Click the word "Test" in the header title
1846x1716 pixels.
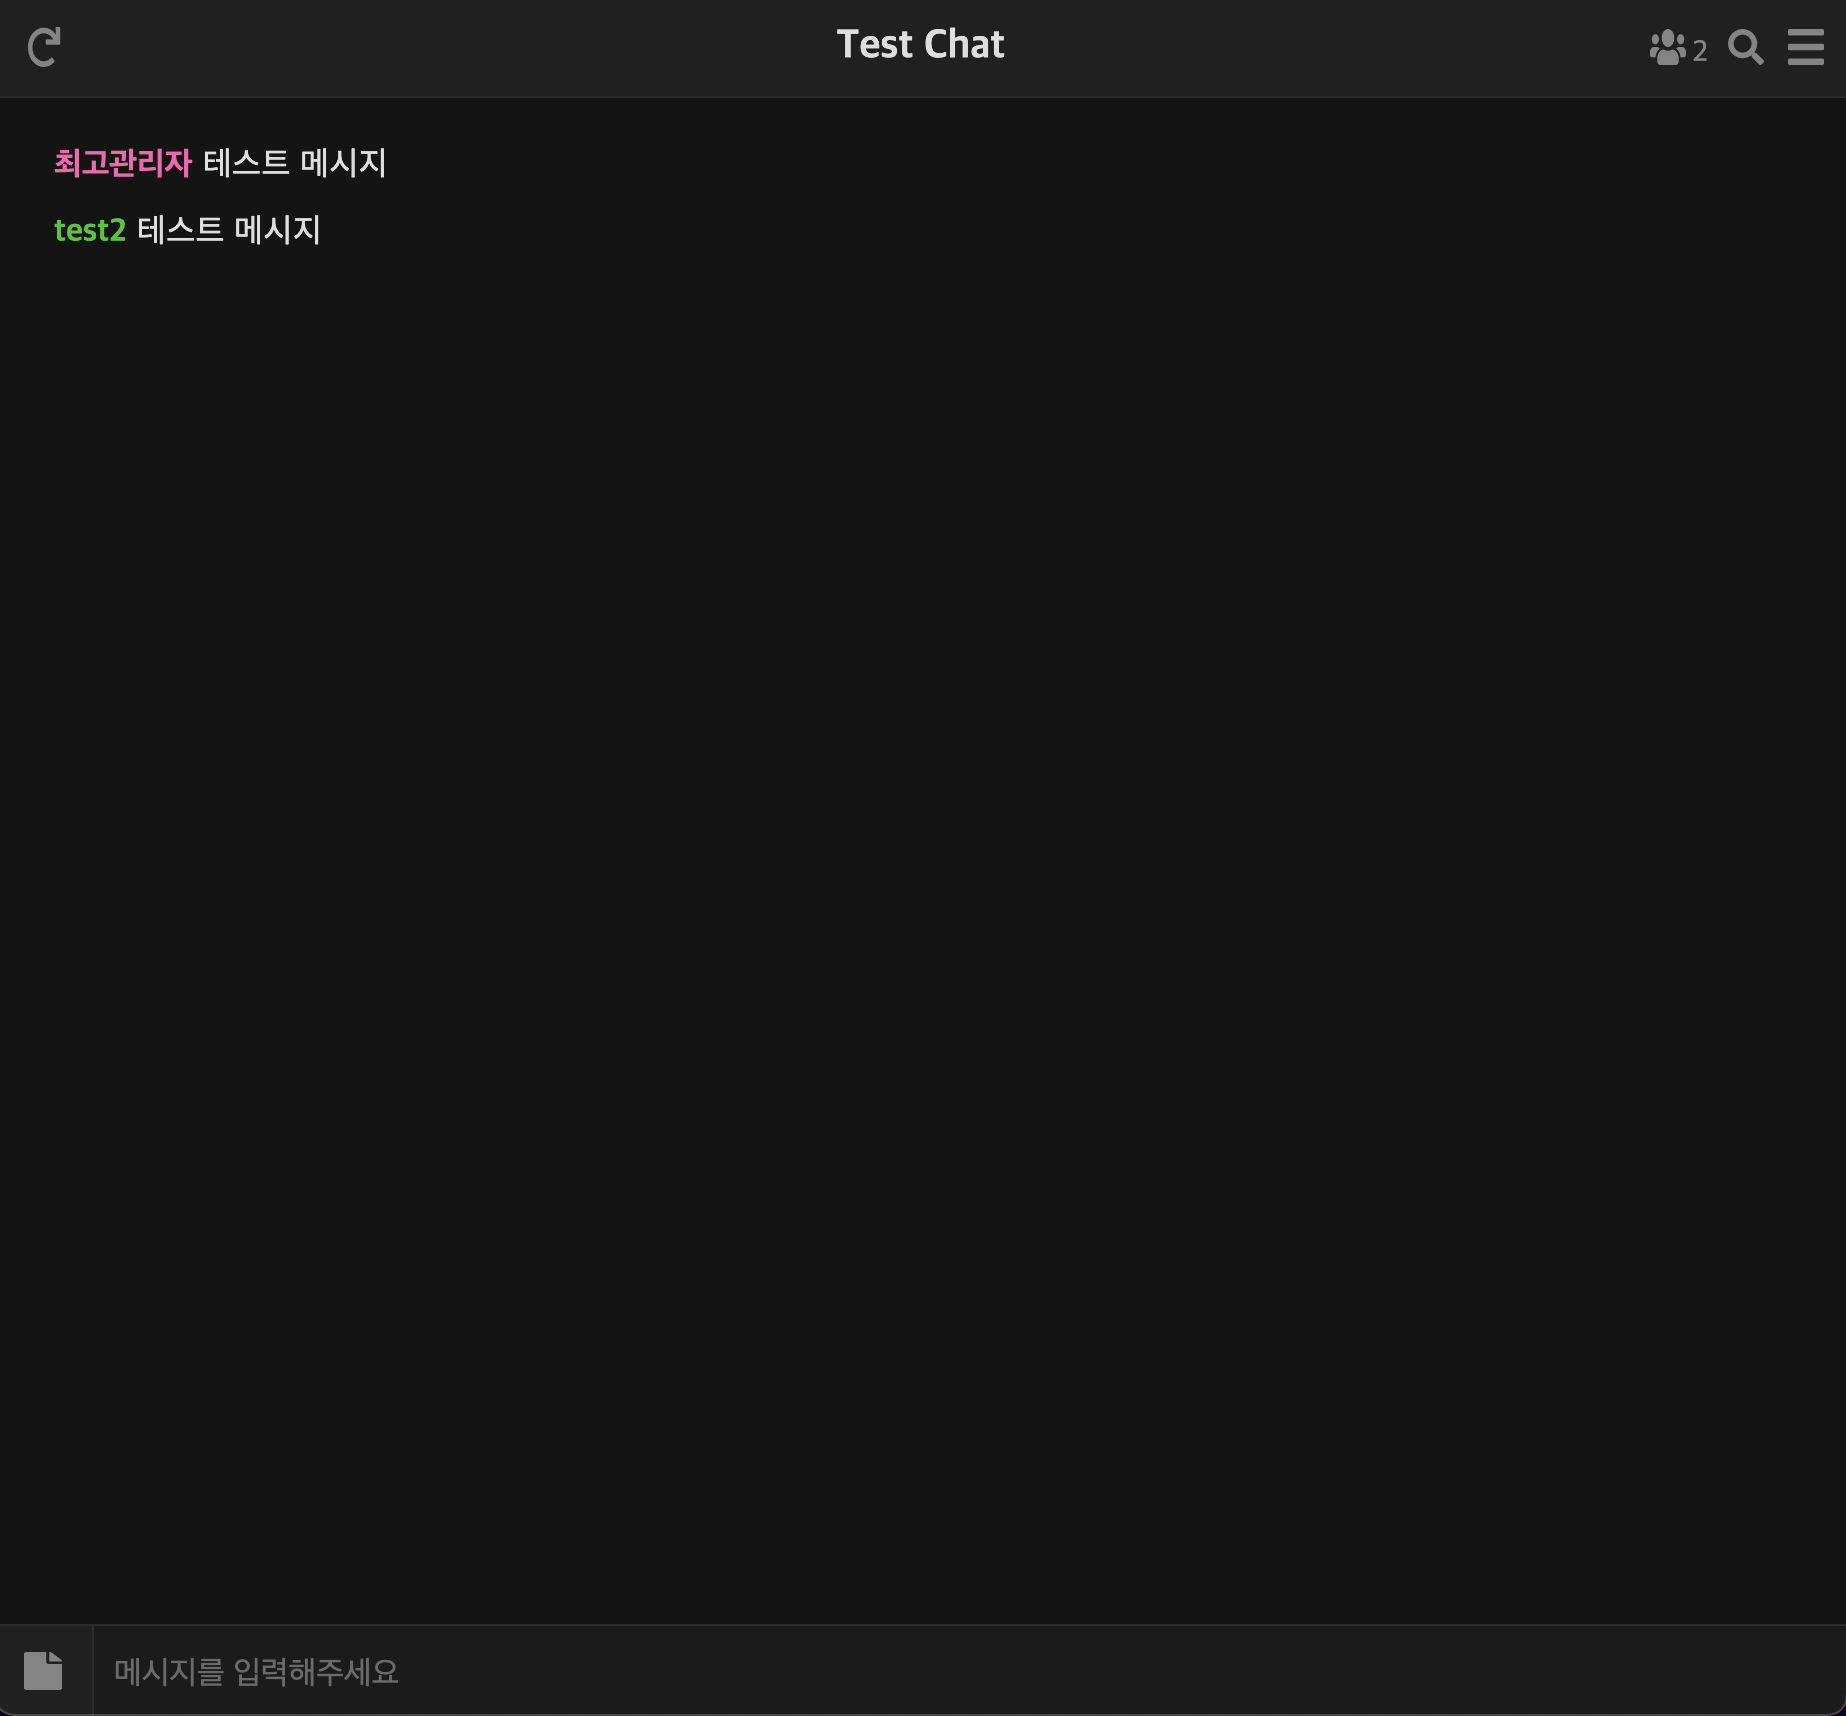(x=874, y=45)
